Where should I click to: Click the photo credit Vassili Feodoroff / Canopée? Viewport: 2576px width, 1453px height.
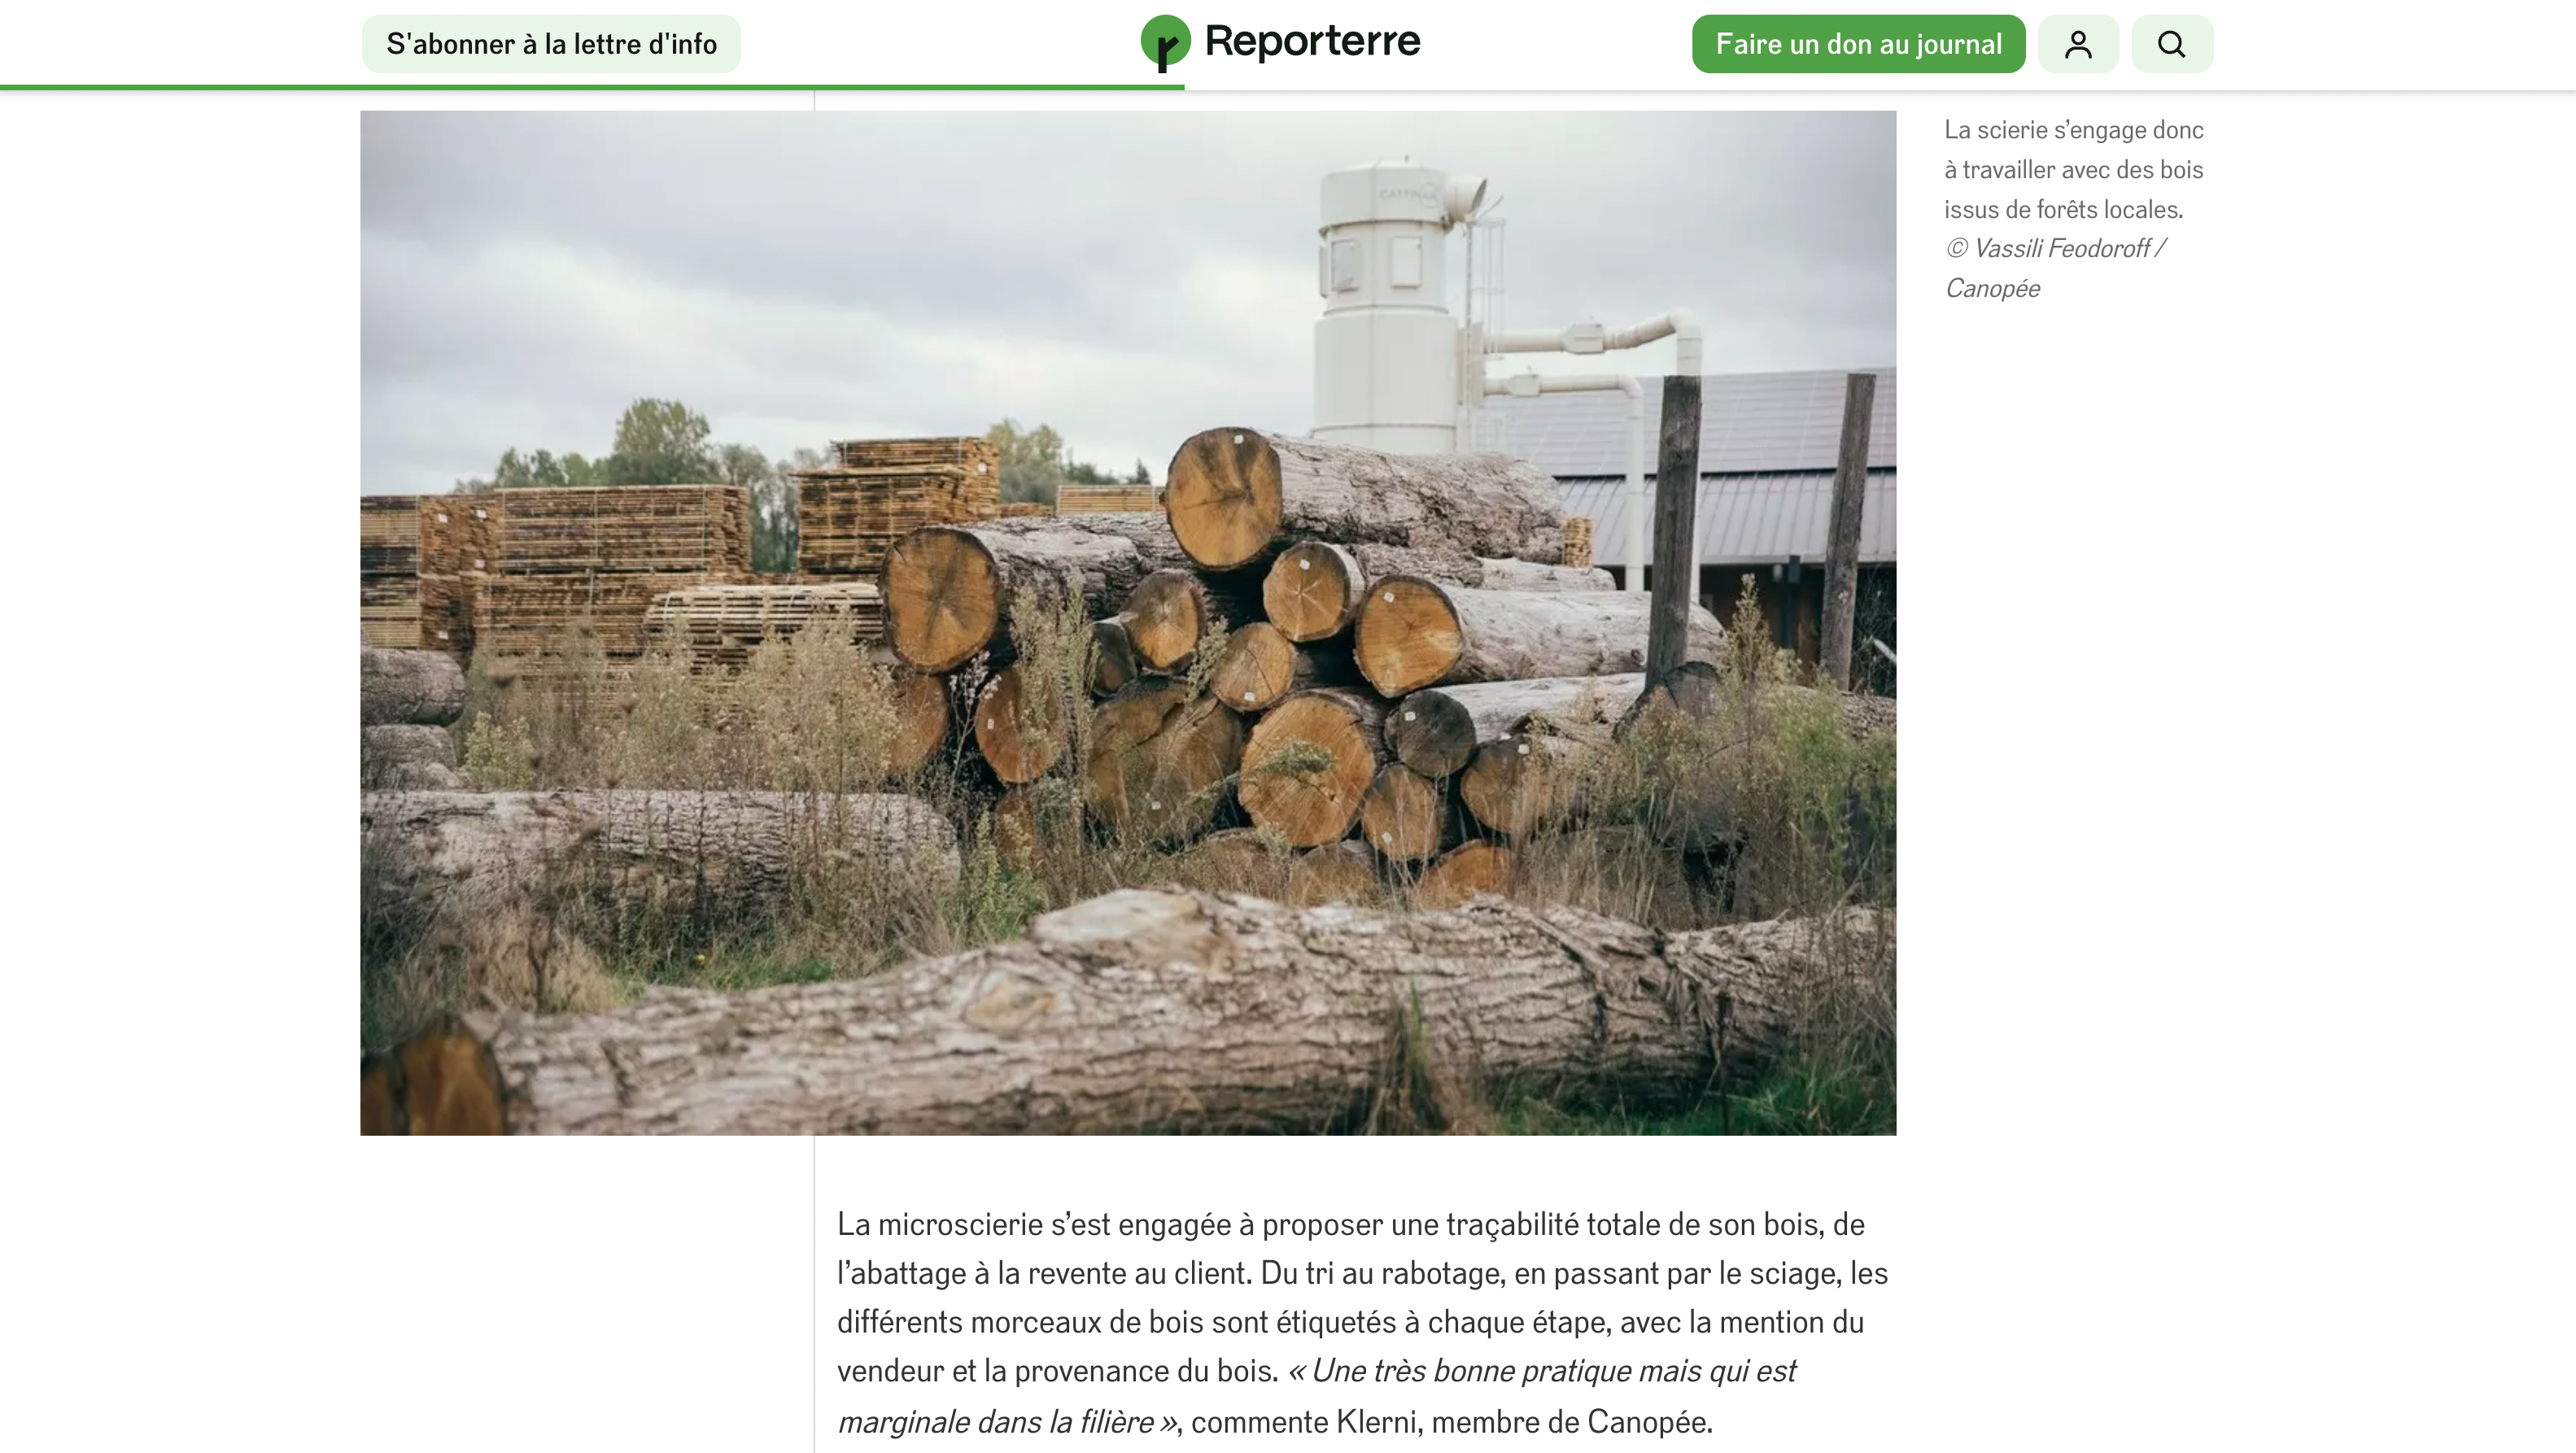point(2056,269)
